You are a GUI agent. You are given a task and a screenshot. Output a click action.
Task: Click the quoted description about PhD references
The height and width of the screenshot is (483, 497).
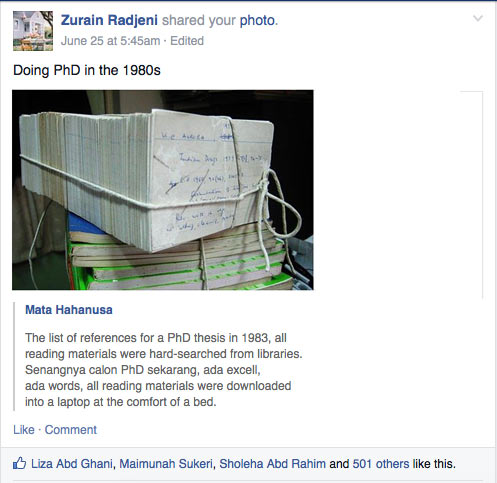point(163,370)
